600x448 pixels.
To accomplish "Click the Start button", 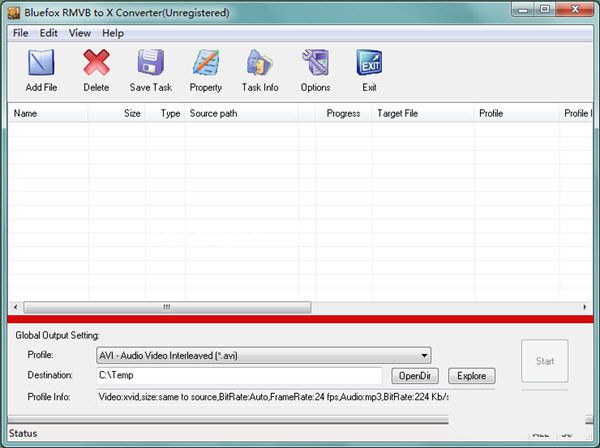I will tap(545, 361).
